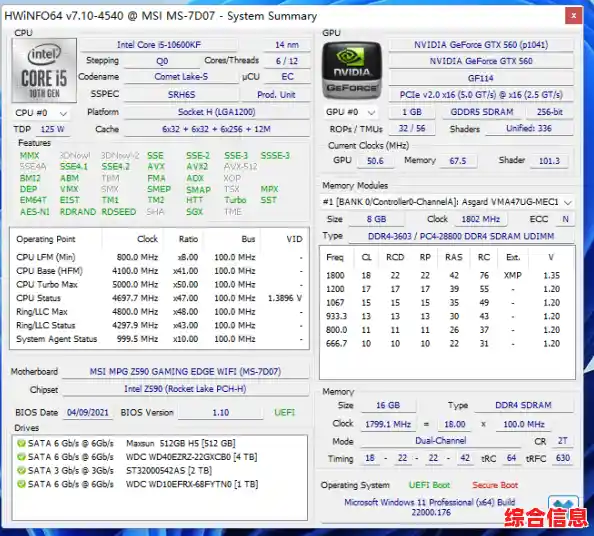Click the Ring/LLC Status row

(x=159, y=325)
